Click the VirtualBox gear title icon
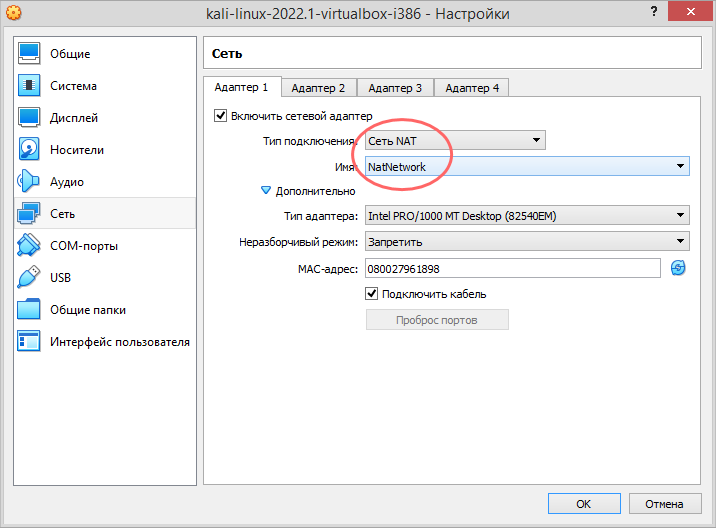Screen dimensions: 716x528 tap(14, 13)
